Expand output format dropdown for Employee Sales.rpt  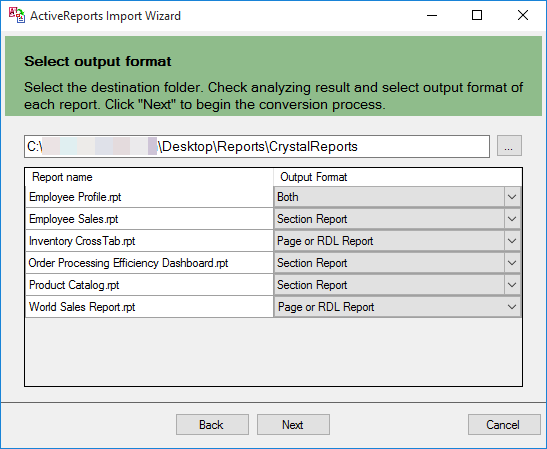512,219
